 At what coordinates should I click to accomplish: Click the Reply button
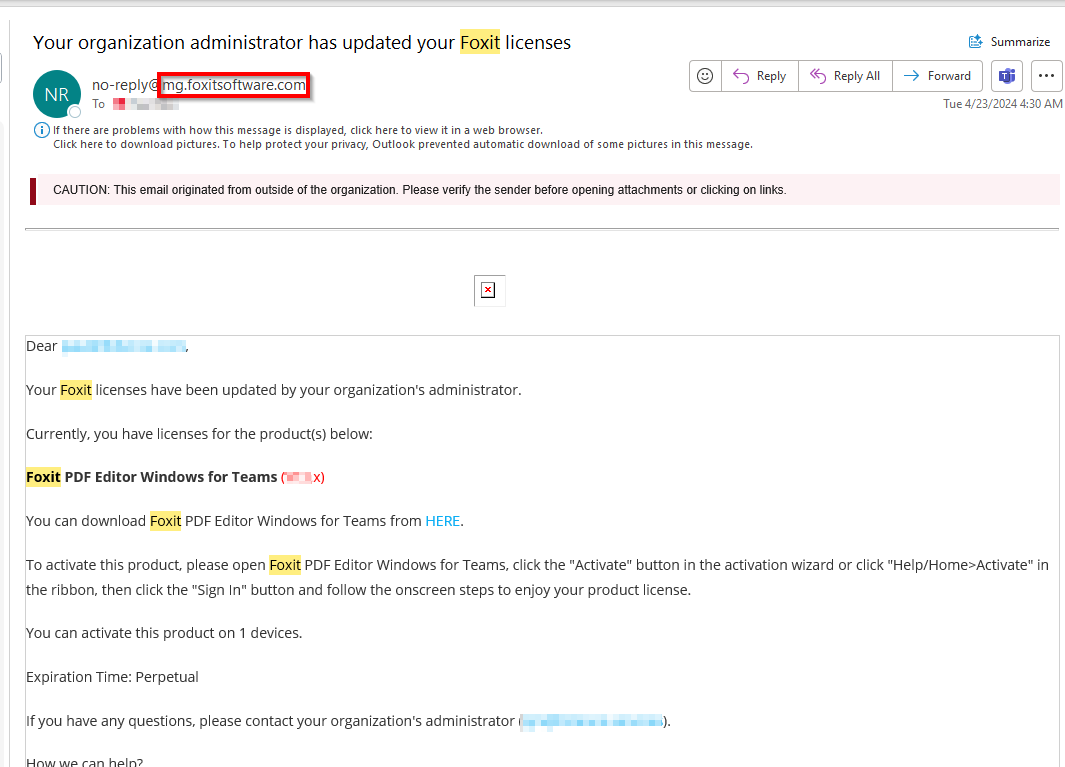click(x=759, y=76)
